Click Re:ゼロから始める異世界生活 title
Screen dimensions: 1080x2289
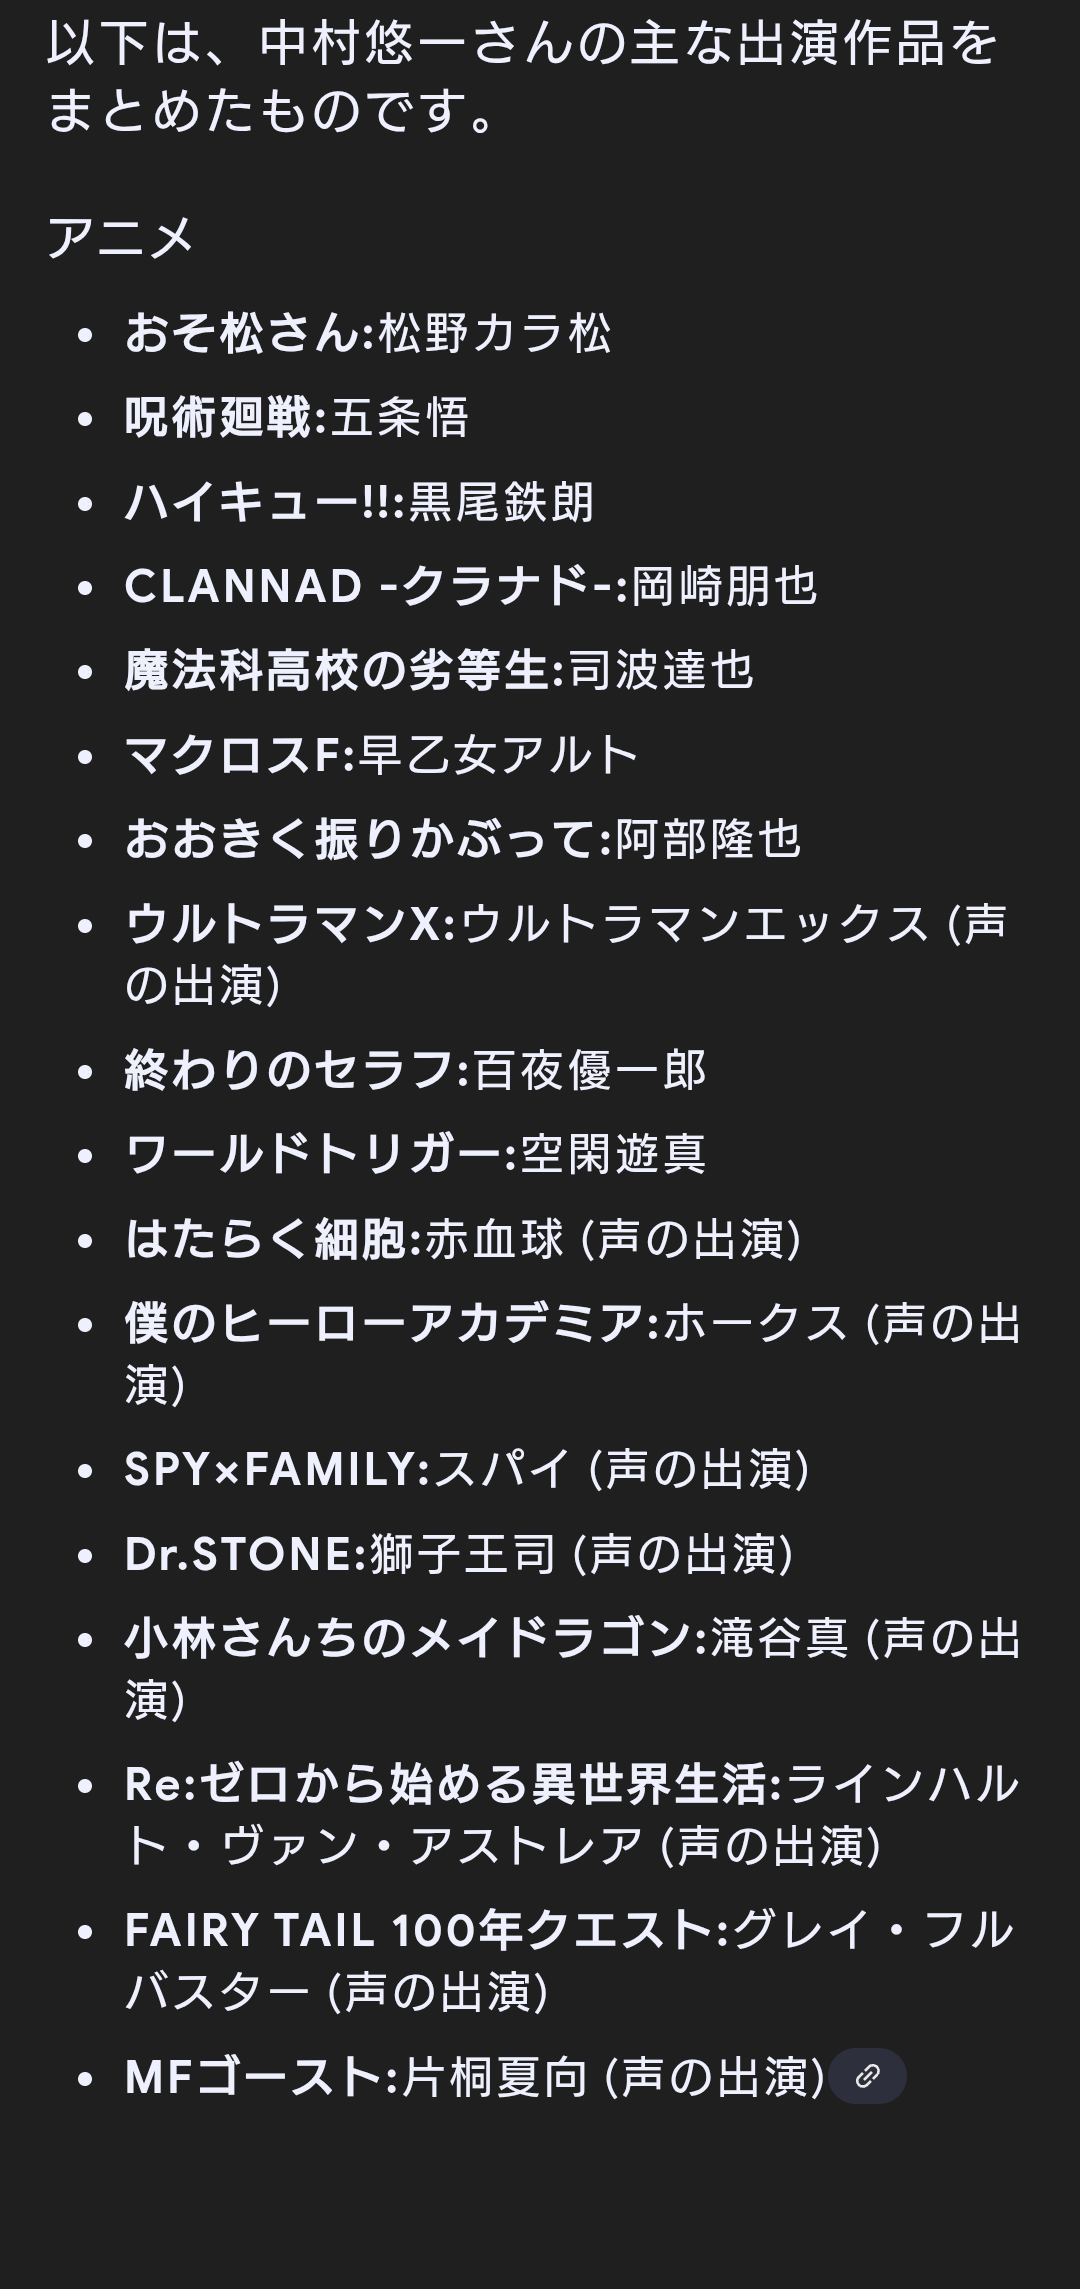click(x=446, y=1784)
